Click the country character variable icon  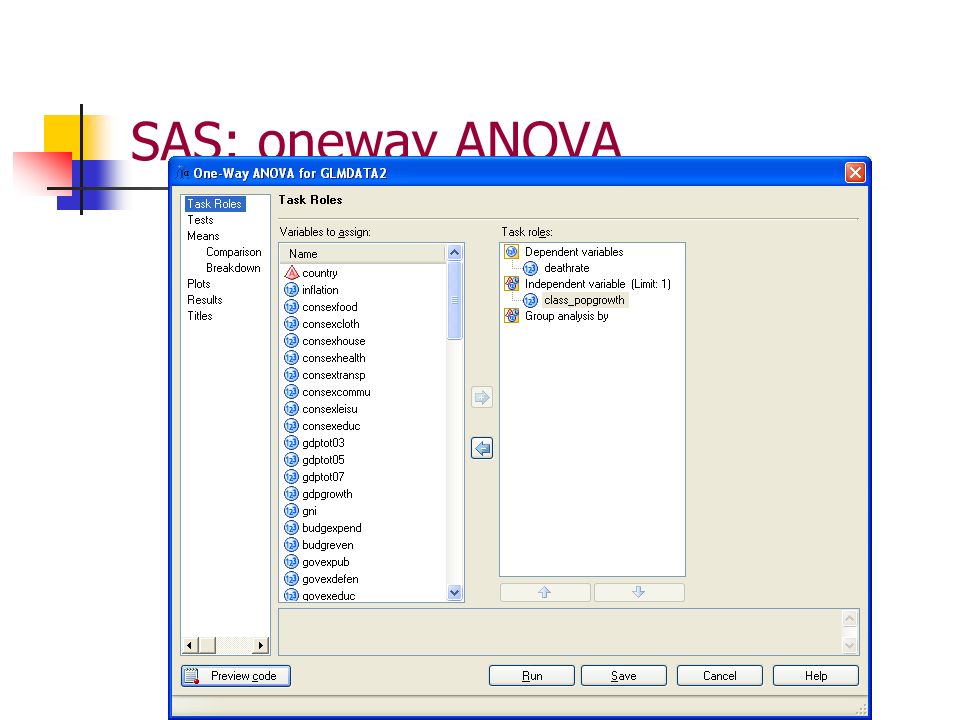click(291, 272)
